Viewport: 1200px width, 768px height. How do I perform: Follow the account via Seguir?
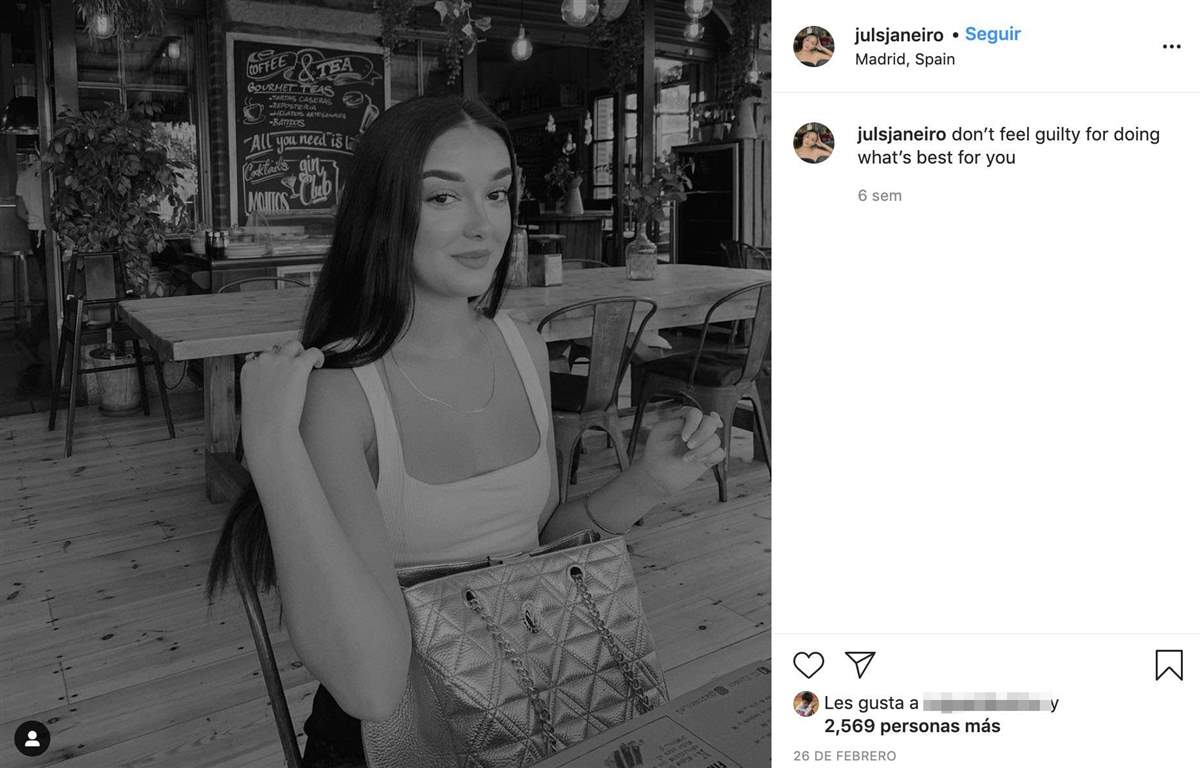pos(992,34)
